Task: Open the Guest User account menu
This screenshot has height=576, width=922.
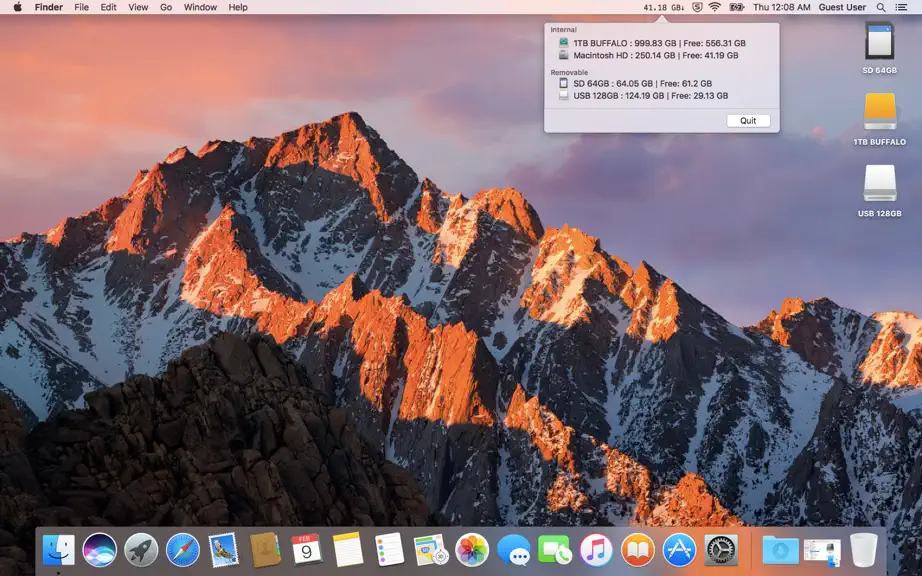Action: pyautogui.click(x=842, y=7)
